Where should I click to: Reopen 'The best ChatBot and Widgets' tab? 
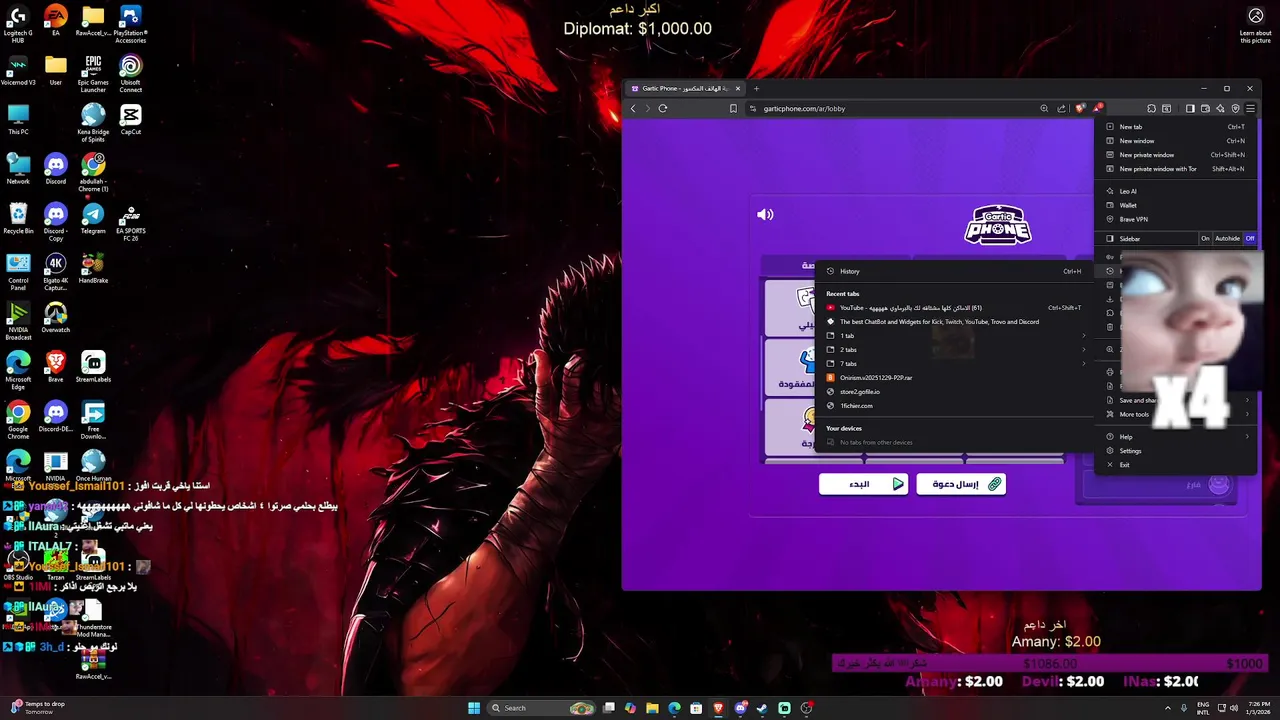coord(955,322)
